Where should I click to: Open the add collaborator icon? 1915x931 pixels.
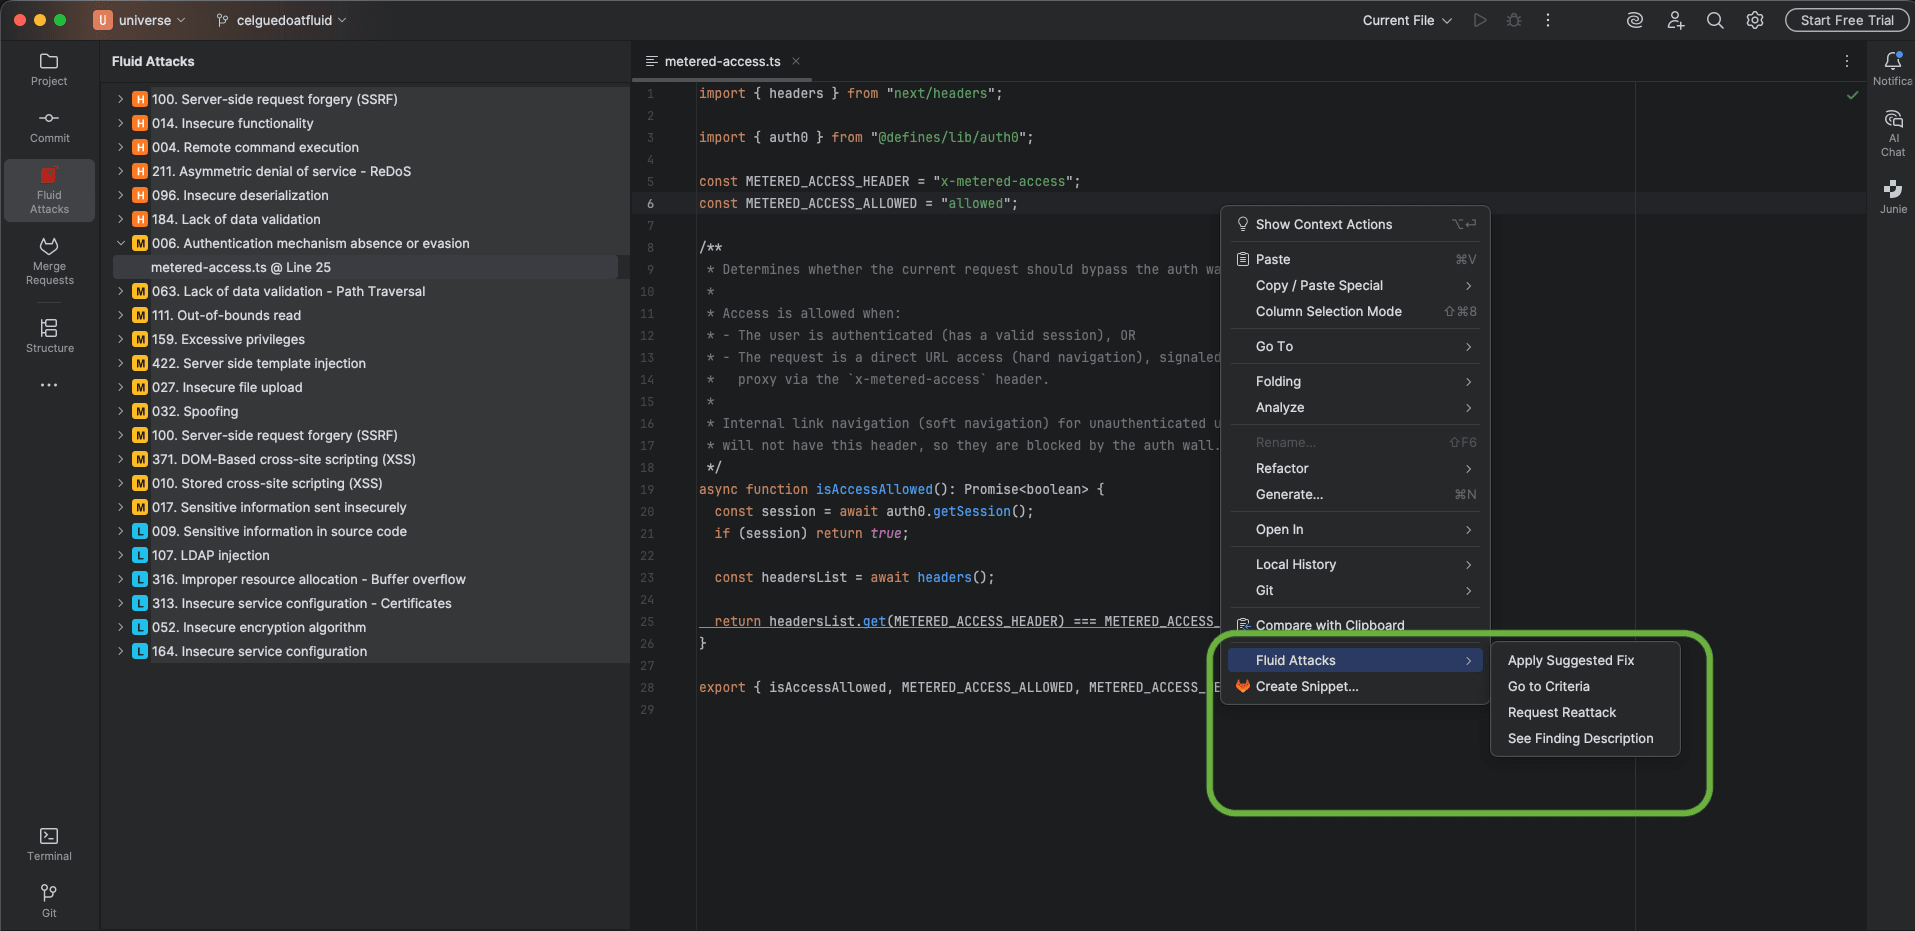point(1675,20)
